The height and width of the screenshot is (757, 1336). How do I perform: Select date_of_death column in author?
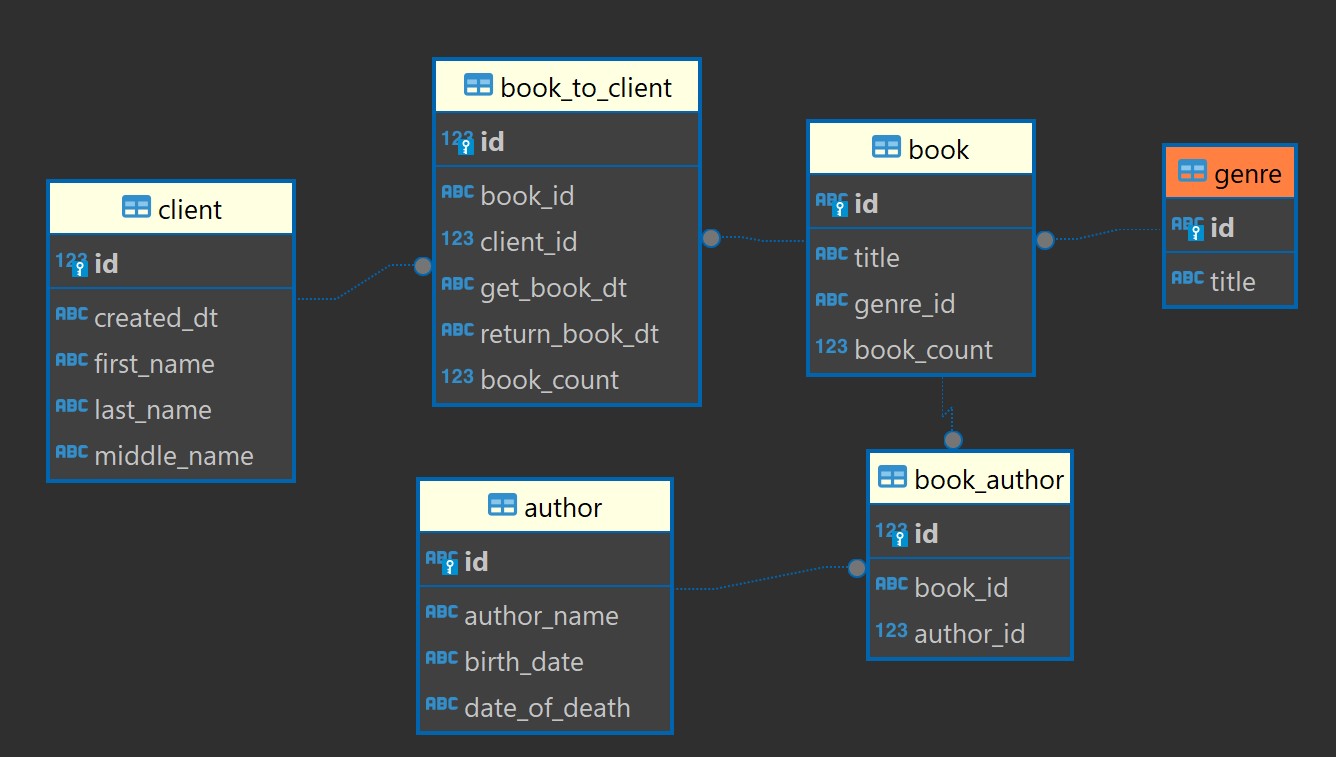547,708
